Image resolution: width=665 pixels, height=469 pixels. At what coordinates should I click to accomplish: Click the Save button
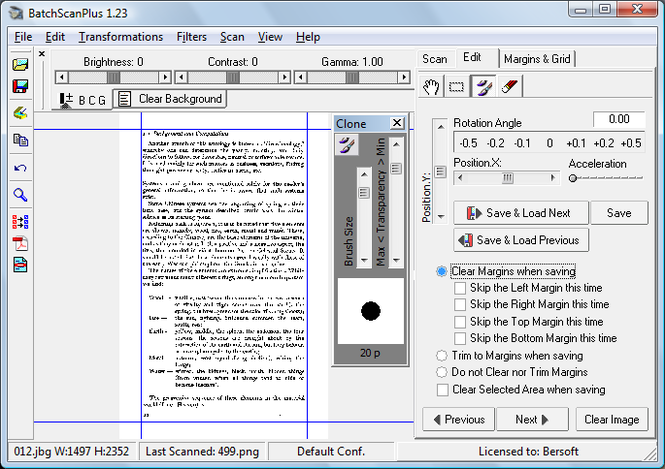(619, 213)
